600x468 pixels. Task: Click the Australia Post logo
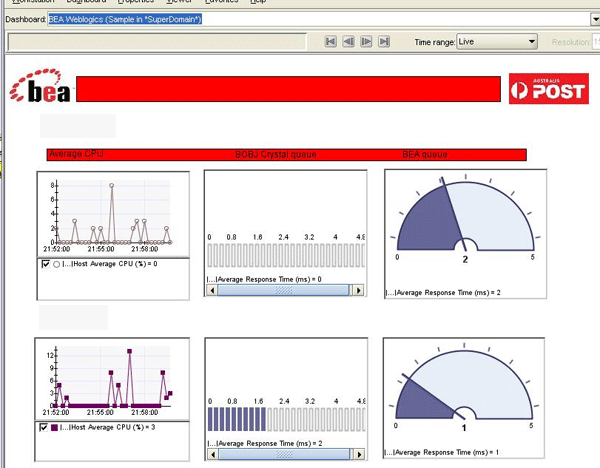549,88
